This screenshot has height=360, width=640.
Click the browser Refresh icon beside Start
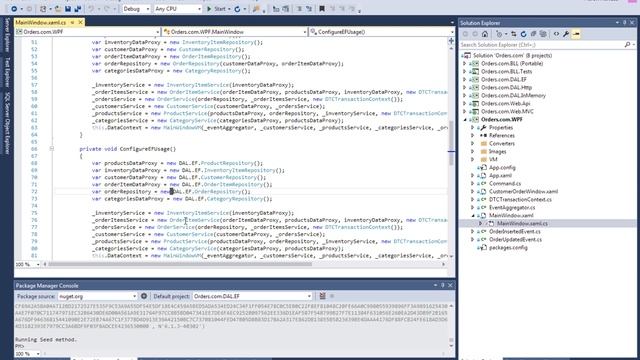pos(237,9)
